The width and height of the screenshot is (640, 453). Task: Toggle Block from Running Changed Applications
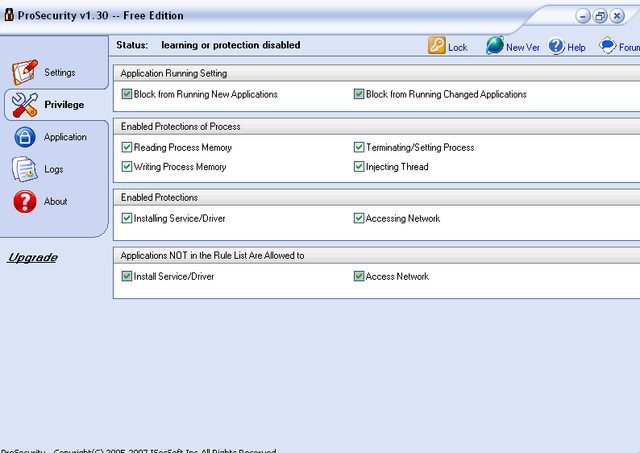tap(359, 94)
